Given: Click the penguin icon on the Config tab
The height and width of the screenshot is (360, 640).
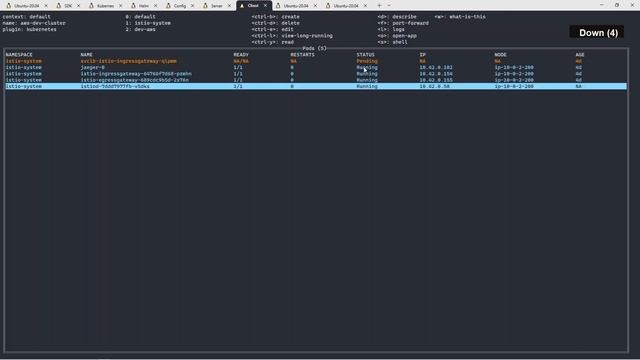Looking at the screenshot, I should pyautogui.click(x=168, y=6).
